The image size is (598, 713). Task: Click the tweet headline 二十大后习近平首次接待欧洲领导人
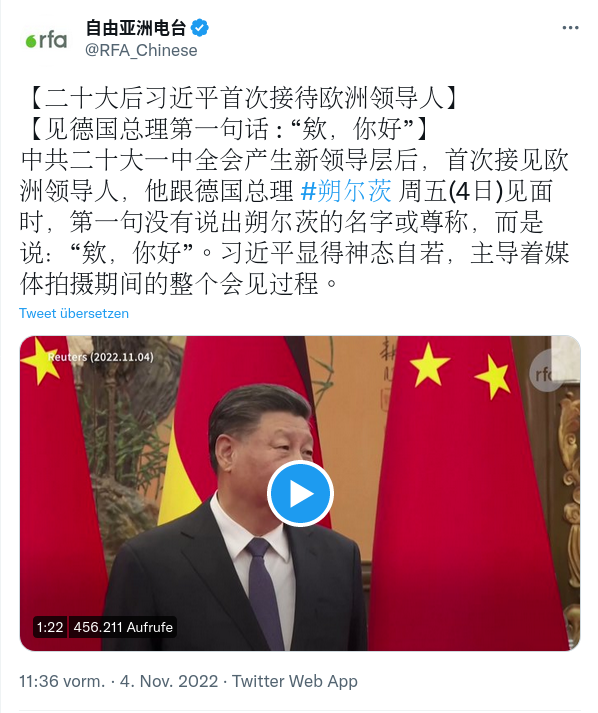[x=244, y=98]
